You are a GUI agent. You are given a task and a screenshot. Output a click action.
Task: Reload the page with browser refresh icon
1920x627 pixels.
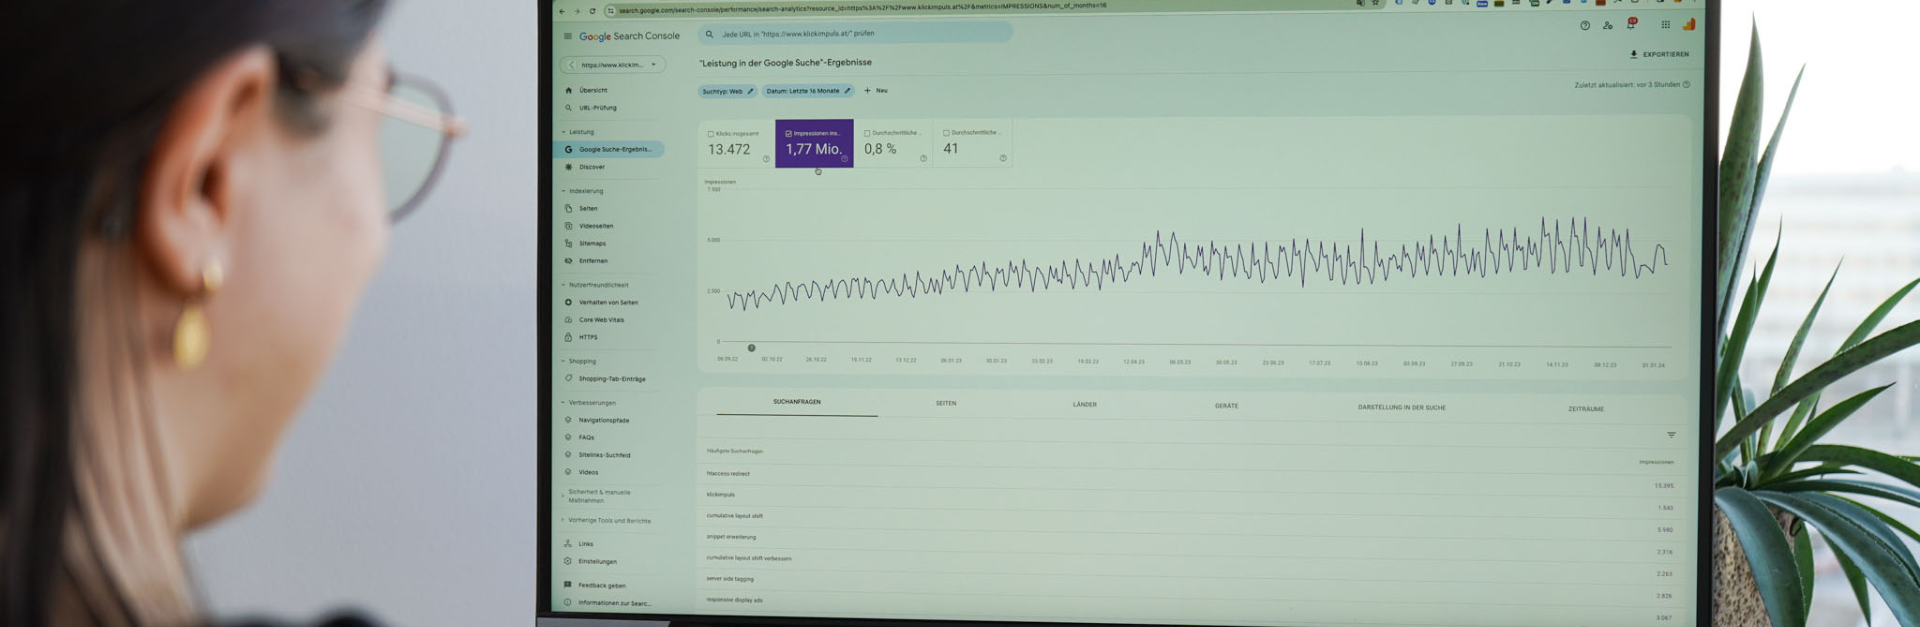pos(593,11)
